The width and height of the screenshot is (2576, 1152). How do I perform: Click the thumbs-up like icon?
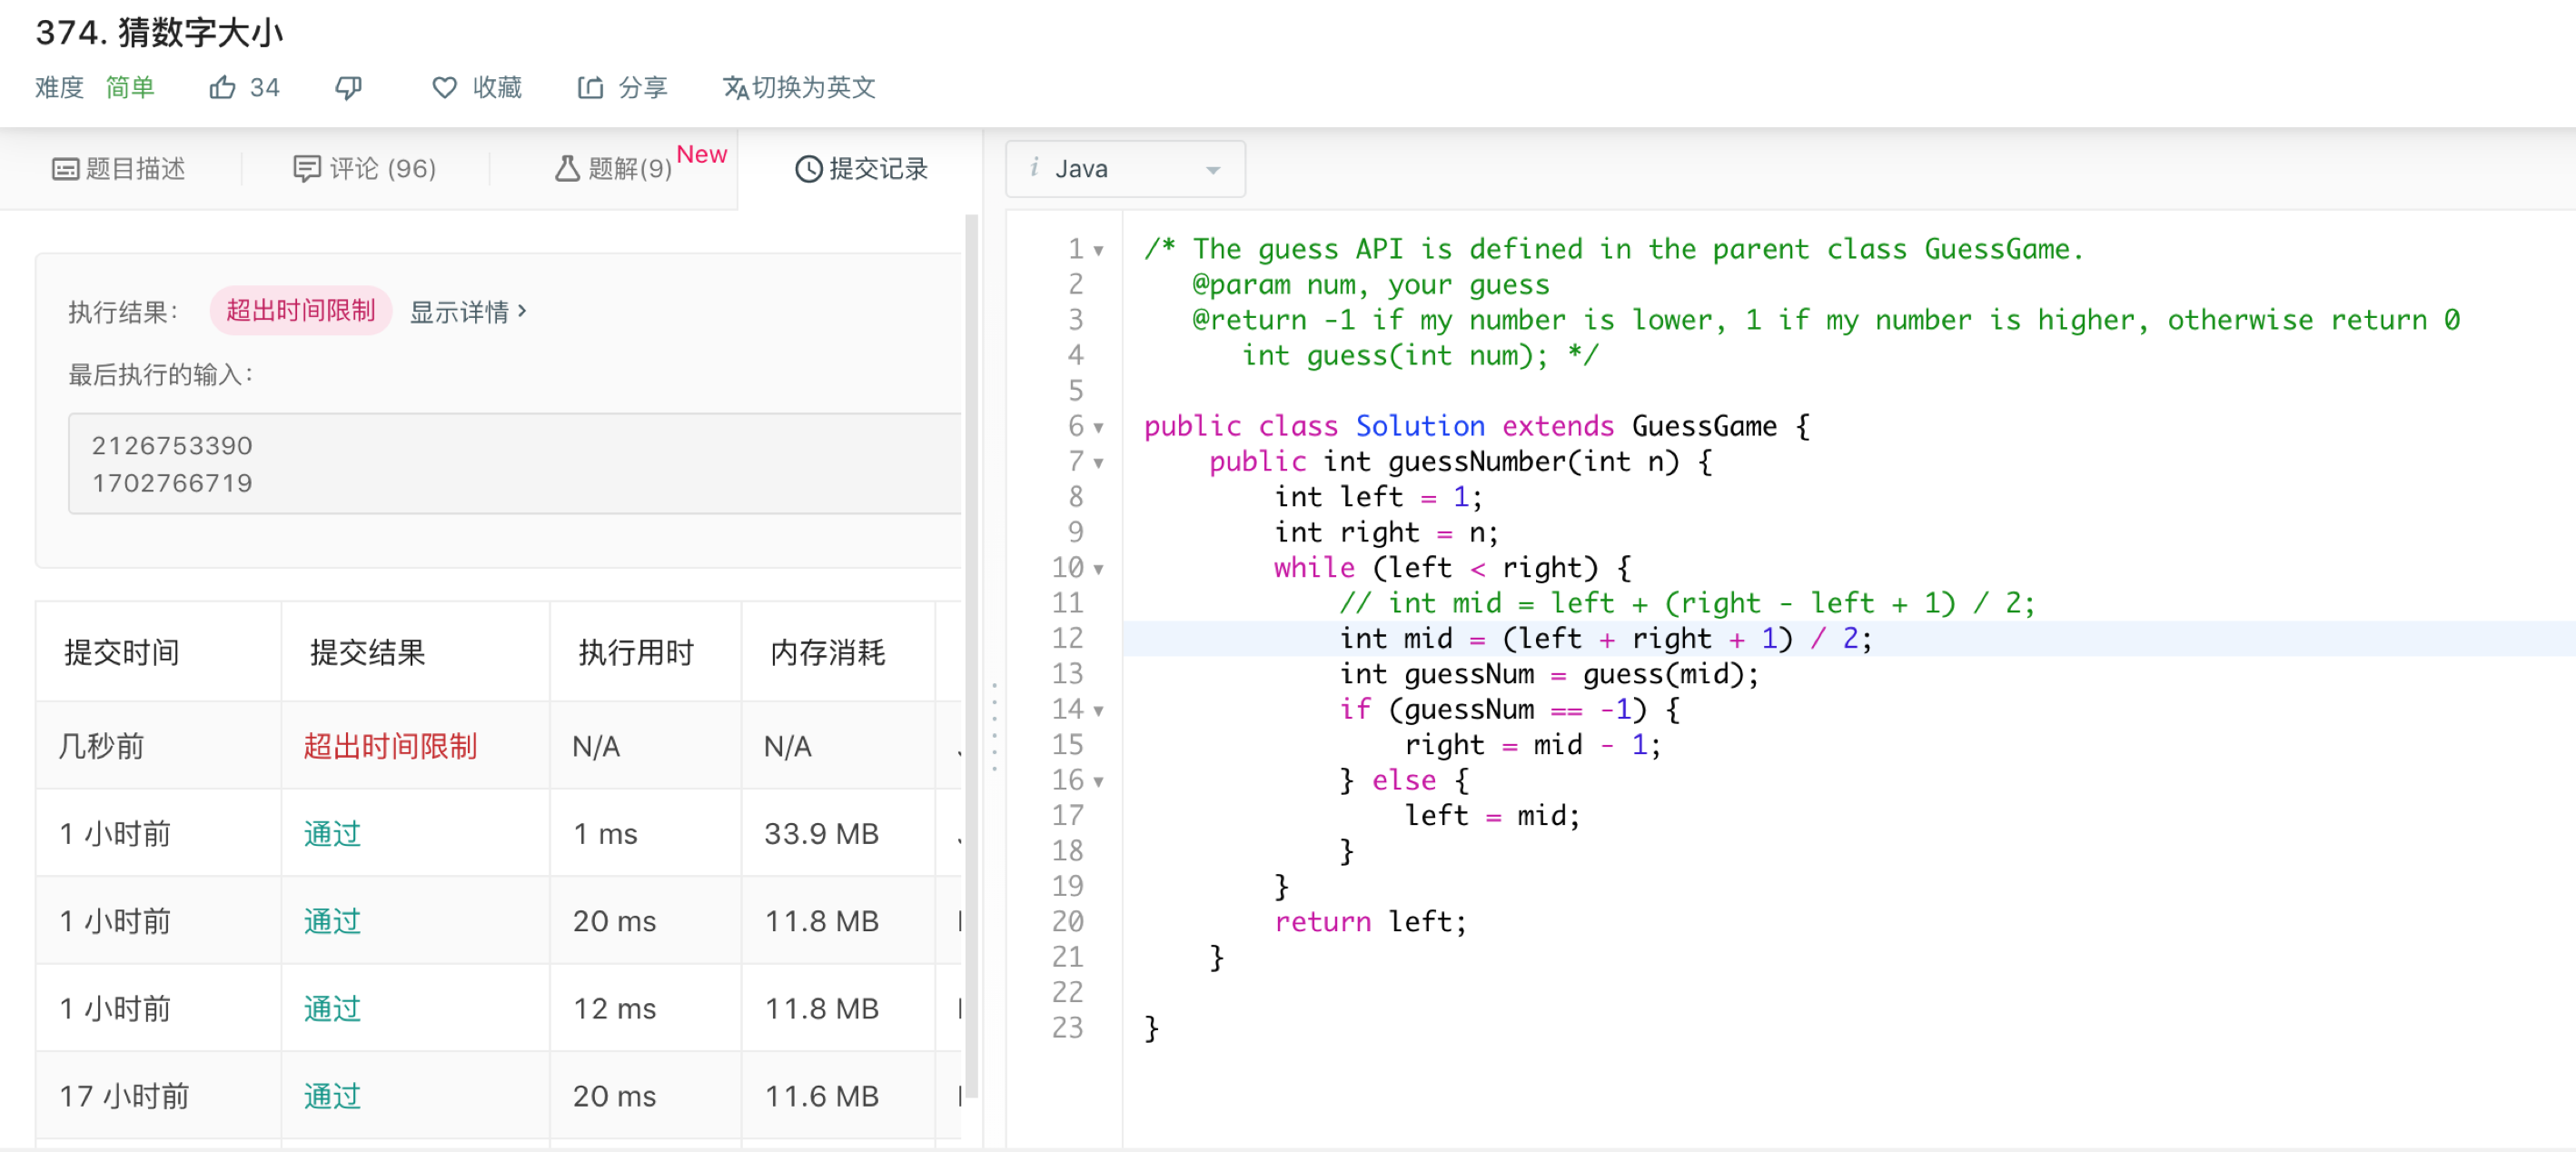tap(222, 87)
